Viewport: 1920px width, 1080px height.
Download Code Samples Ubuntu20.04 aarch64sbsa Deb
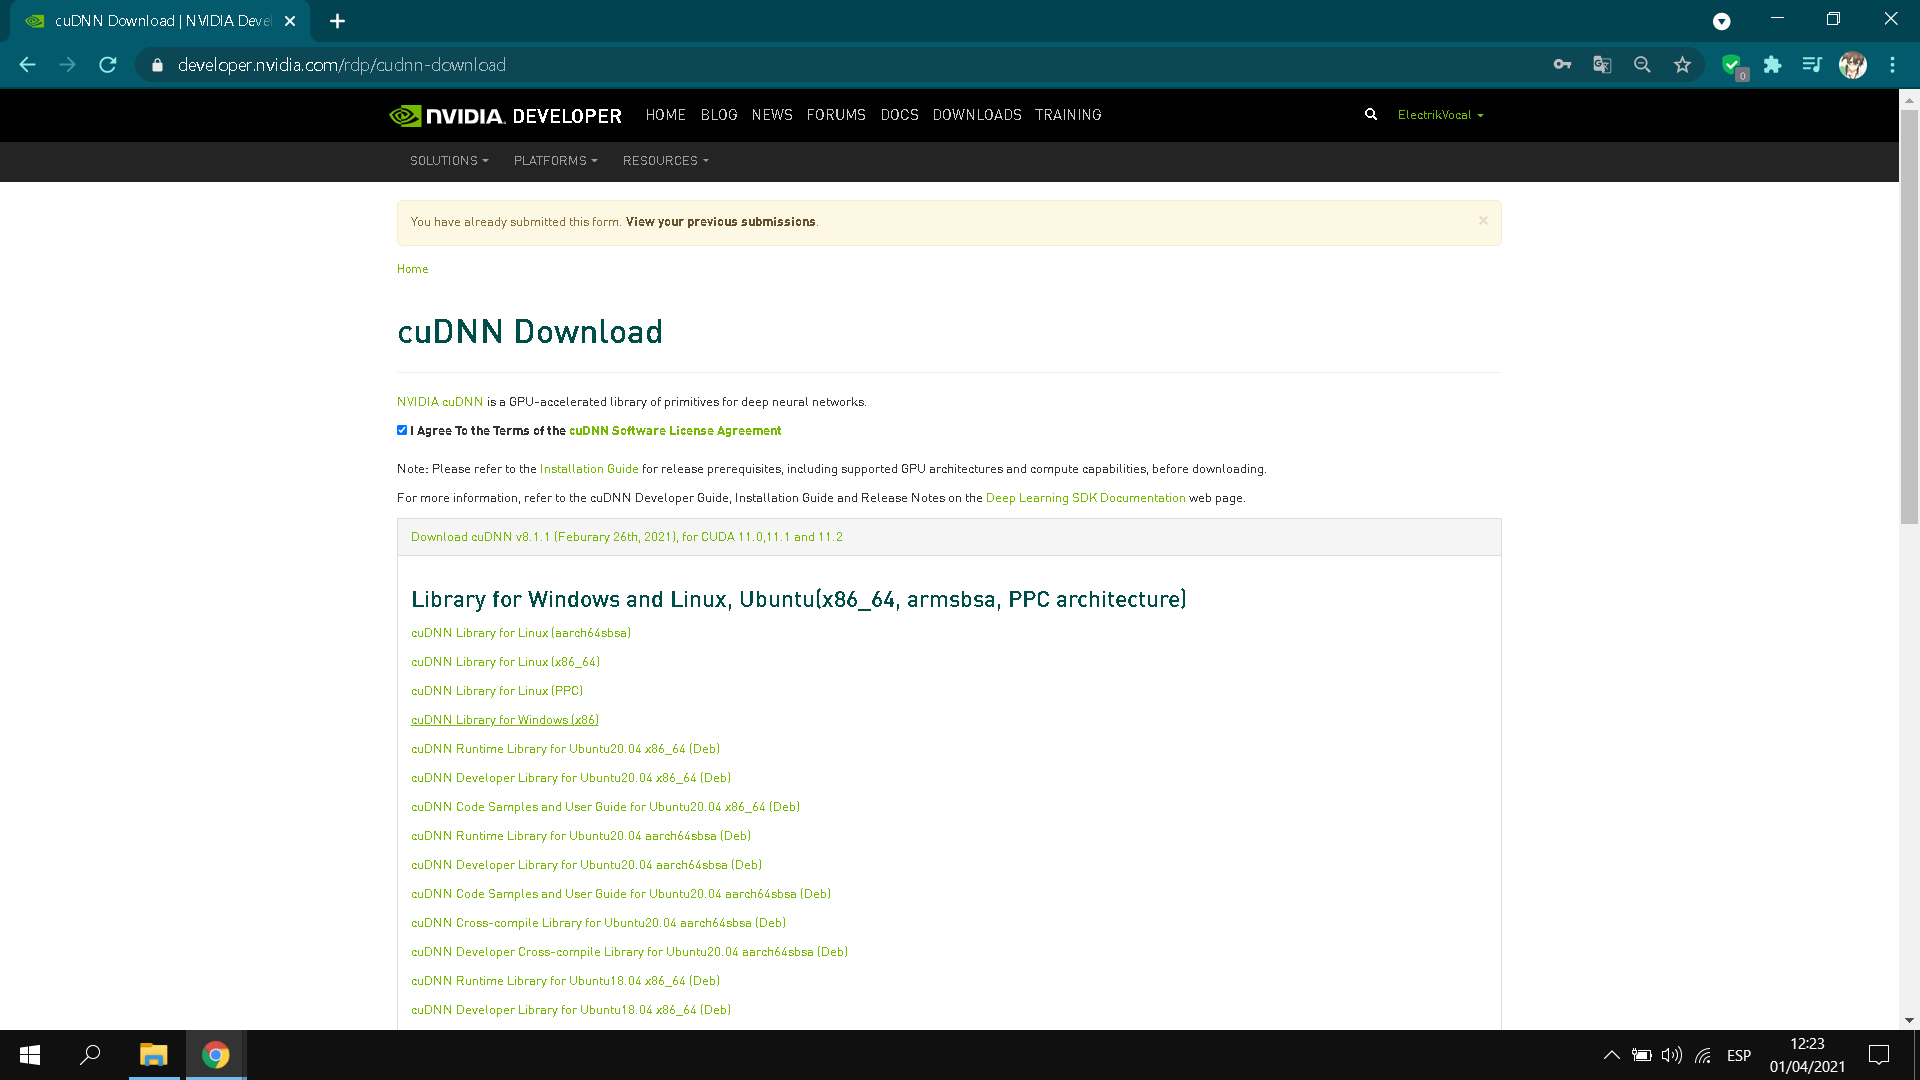pyautogui.click(x=620, y=894)
